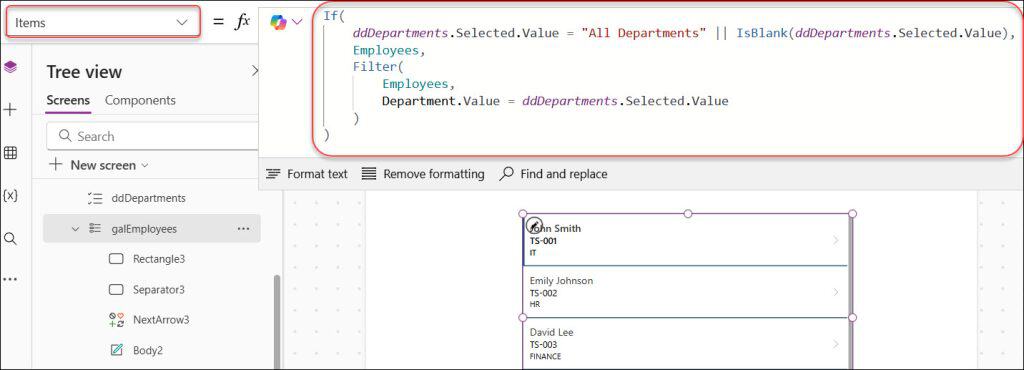Open the Copilot icon menu
Screen dimensions: 1024x370
[279, 22]
